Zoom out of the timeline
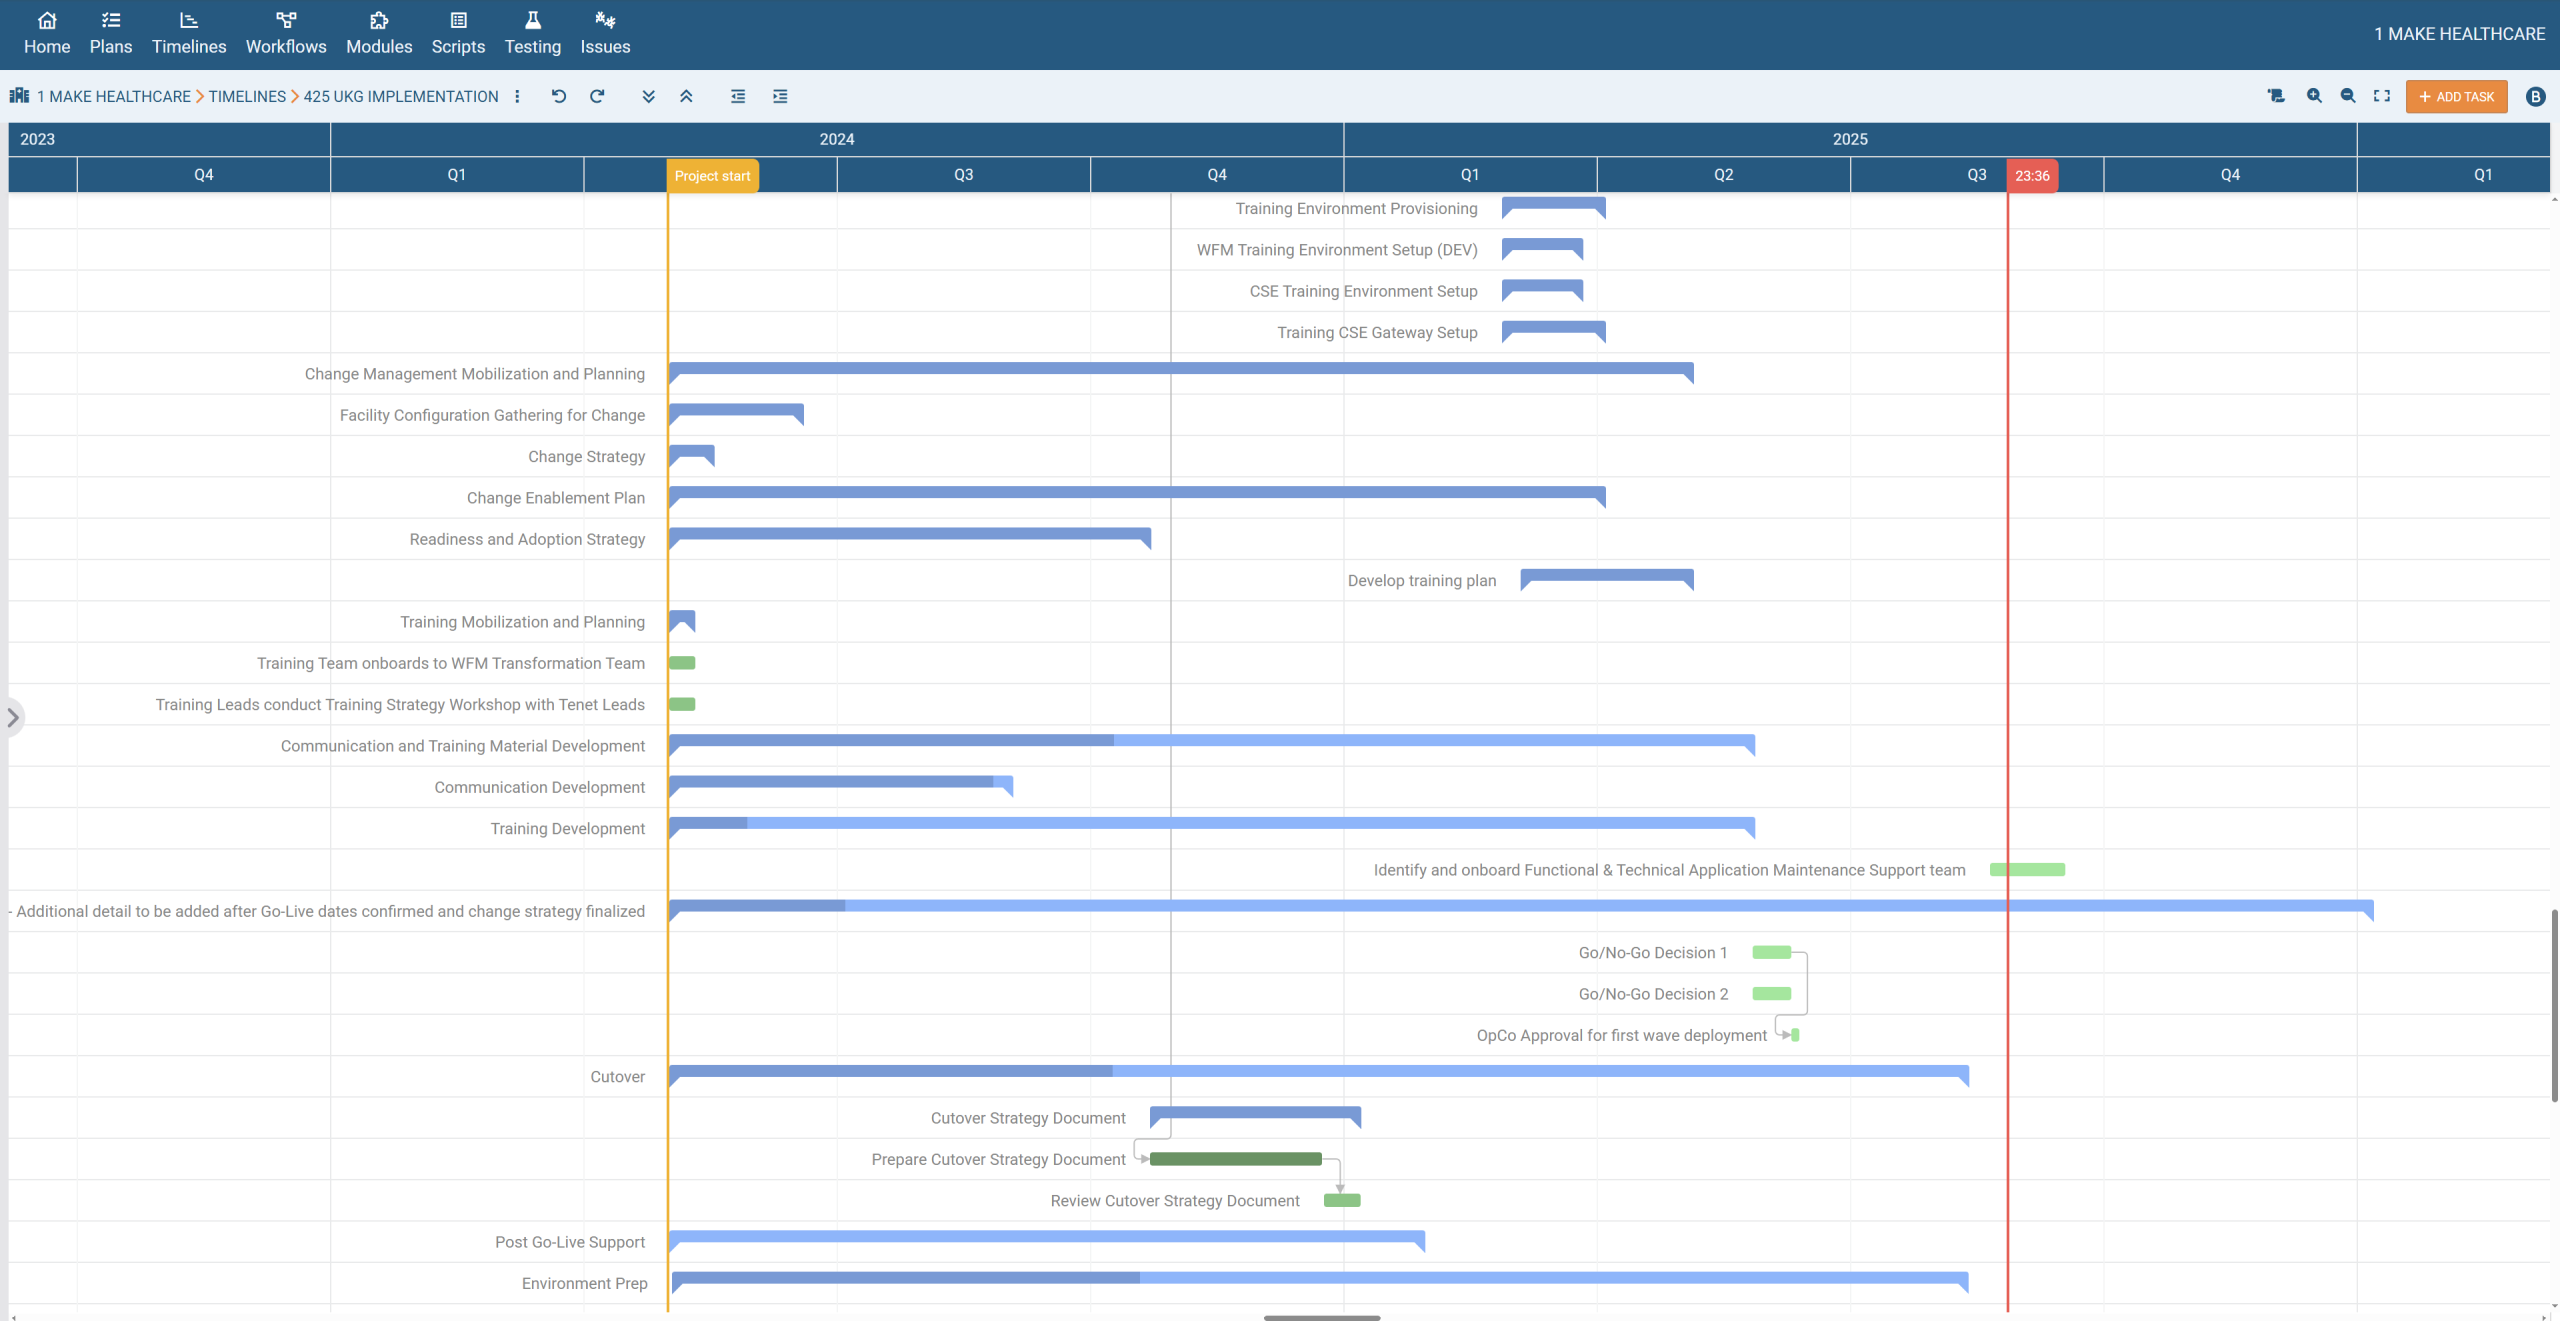The height and width of the screenshot is (1321, 2560). click(2348, 96)
